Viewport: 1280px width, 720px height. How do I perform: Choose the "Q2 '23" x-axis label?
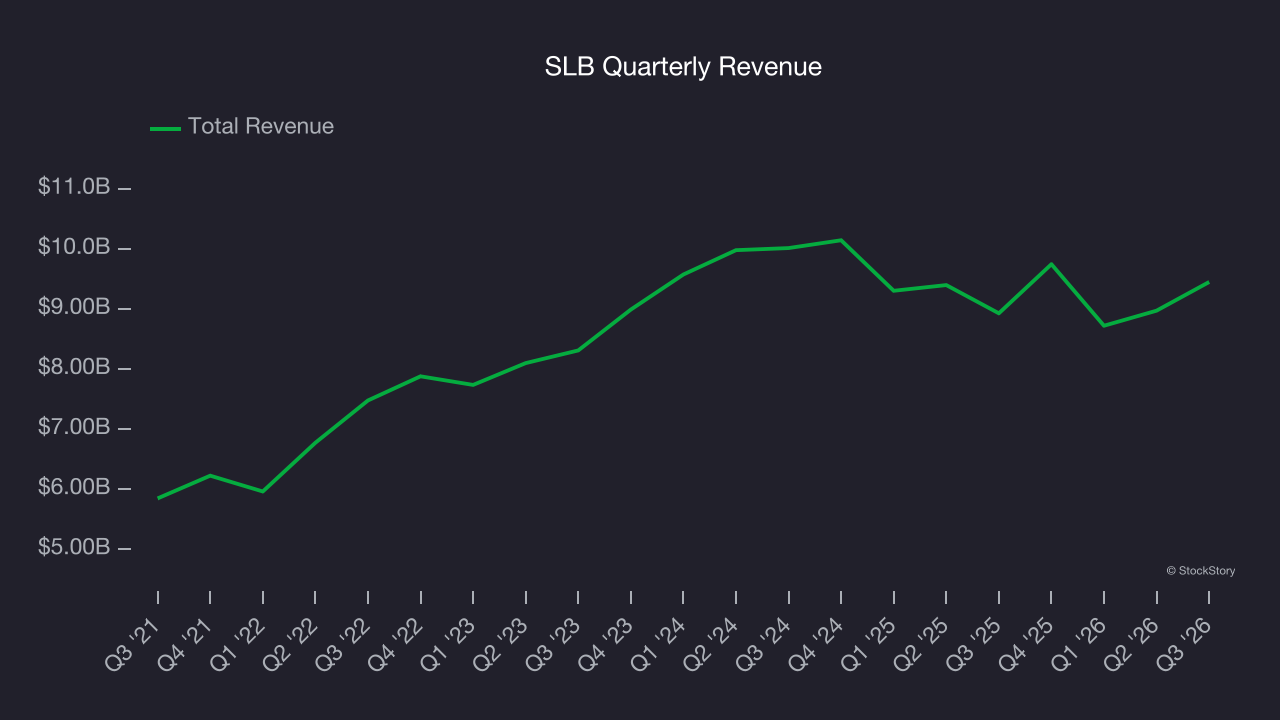point(502,644)
